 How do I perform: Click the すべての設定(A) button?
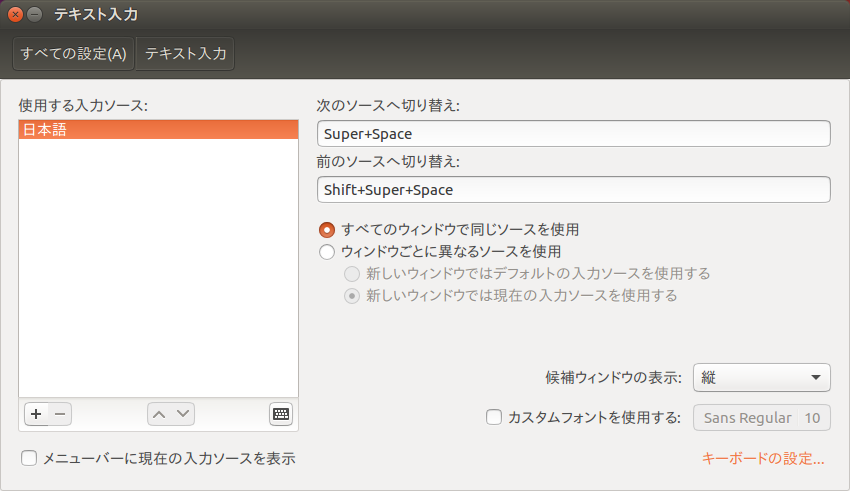pos(73,54)
